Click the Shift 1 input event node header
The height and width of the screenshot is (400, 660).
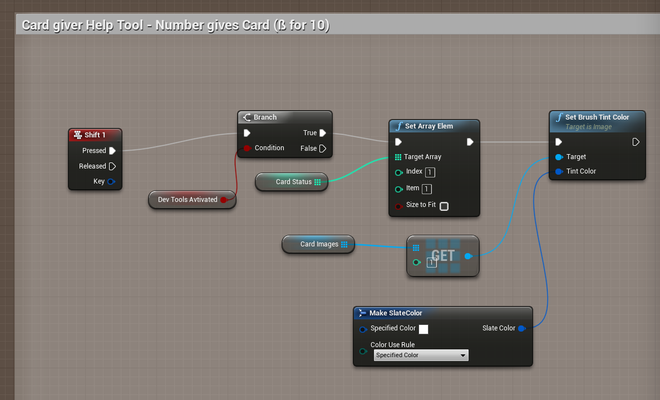point(95,135)
